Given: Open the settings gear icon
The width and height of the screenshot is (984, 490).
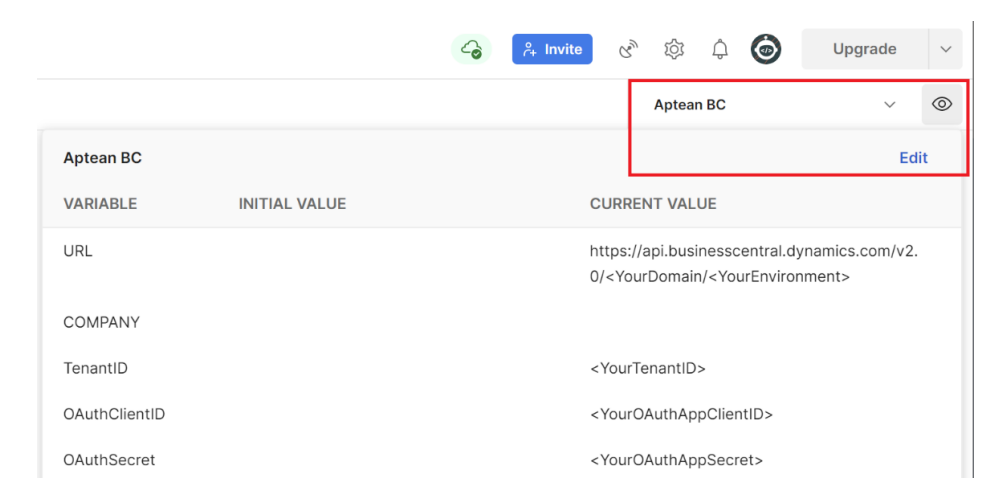Looking at the screenshot, I should tap(674, 49).
